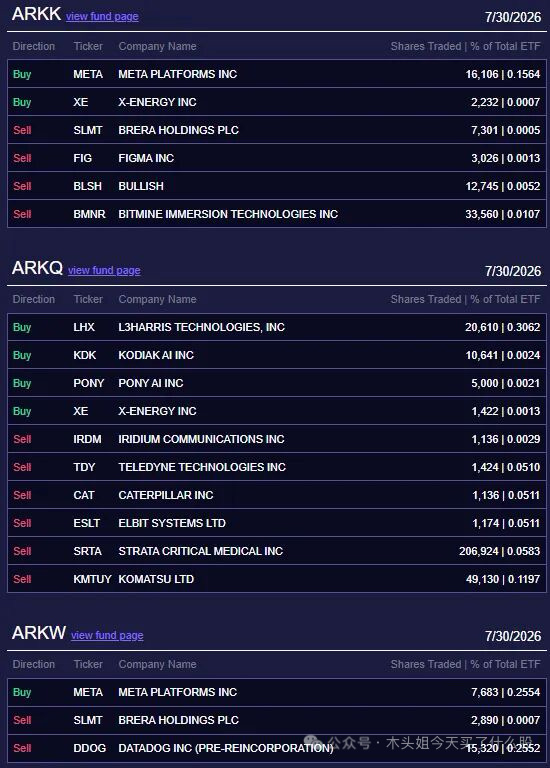Click the Ticker column header in ARKK
The image size is (550, 768).
[88, 46]
